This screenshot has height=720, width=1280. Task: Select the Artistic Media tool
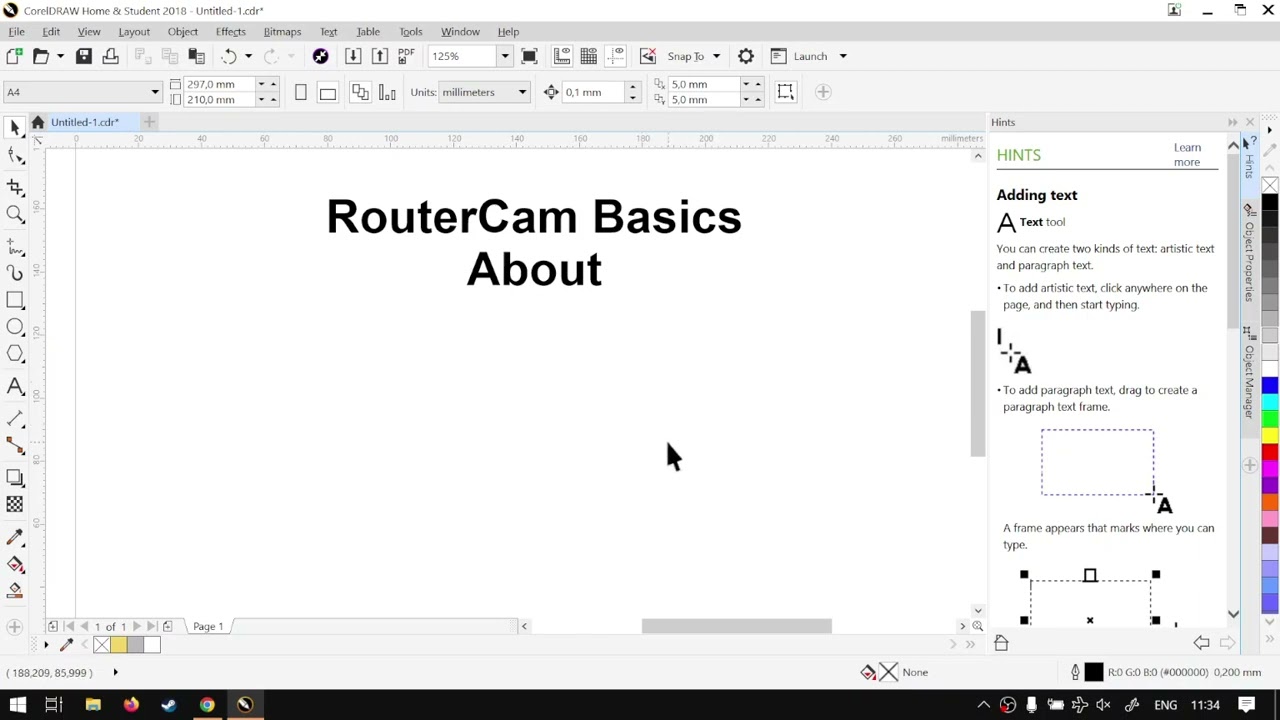point(15,272)
